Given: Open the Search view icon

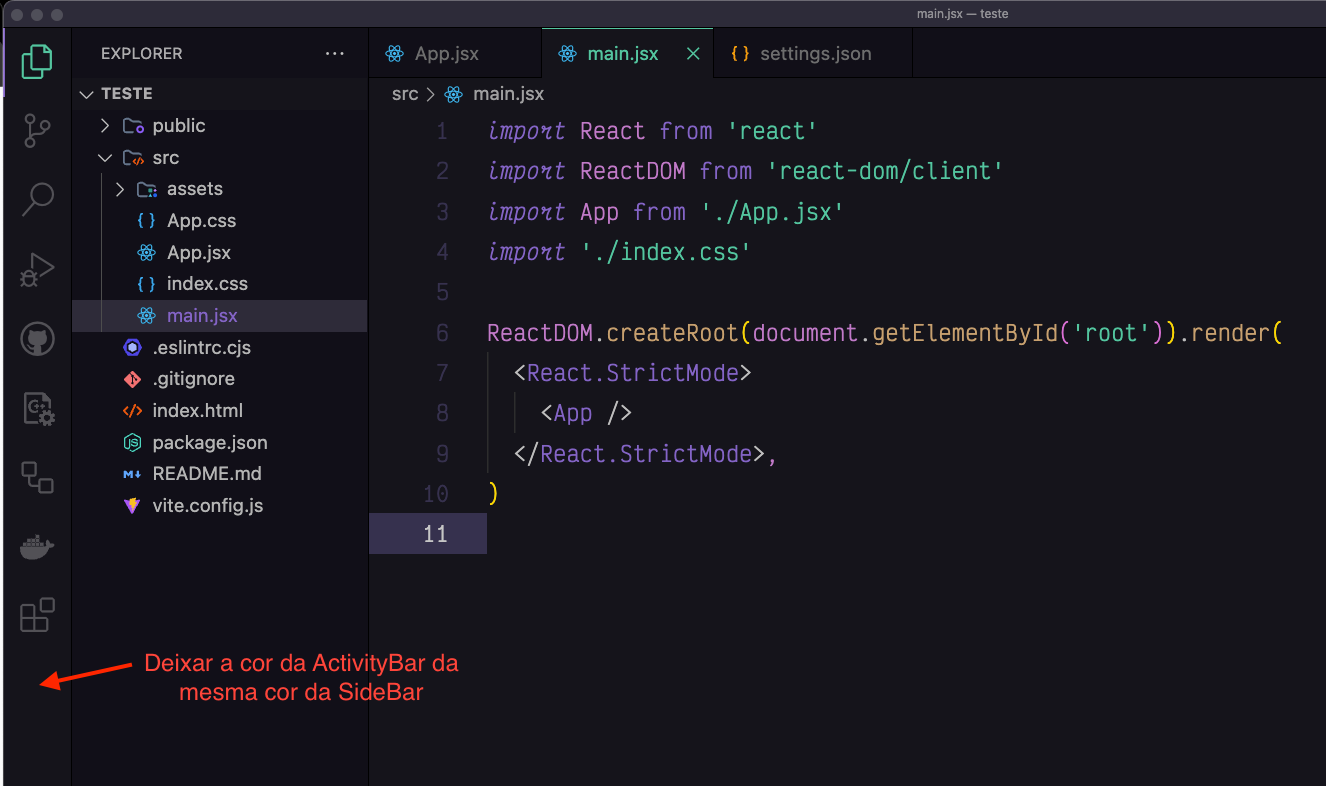Looking at the screenshot, I should (x=37, y=199).
